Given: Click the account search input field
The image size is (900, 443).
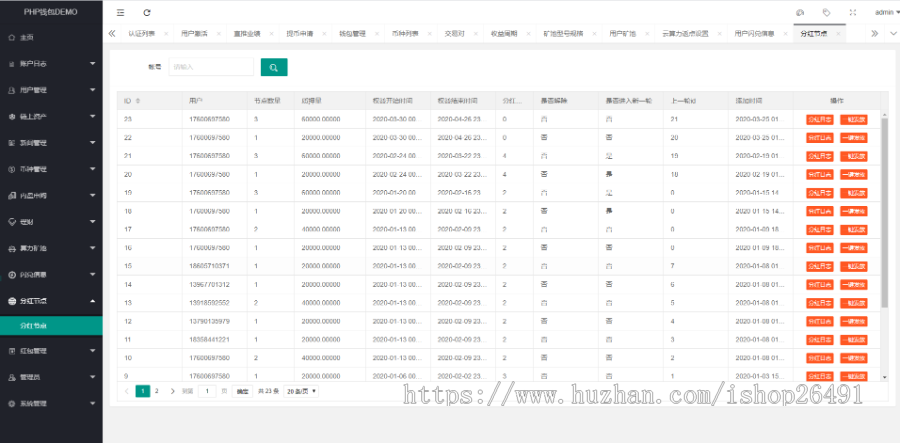Looking at the screenshot, I should (211, 67).
